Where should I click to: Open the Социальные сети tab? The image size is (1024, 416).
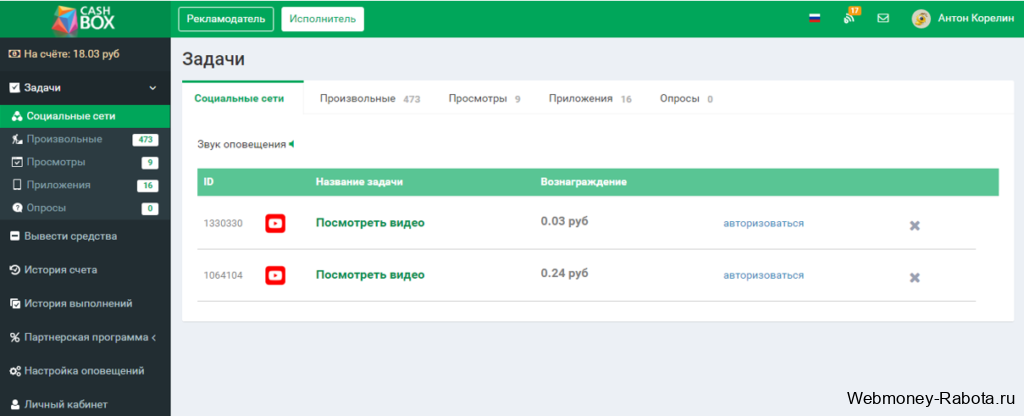240,99
